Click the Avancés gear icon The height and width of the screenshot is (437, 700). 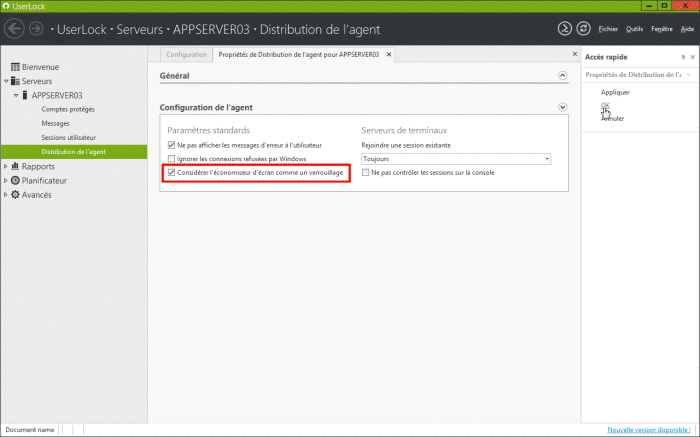pyautogui.click(x=15, y=195)
